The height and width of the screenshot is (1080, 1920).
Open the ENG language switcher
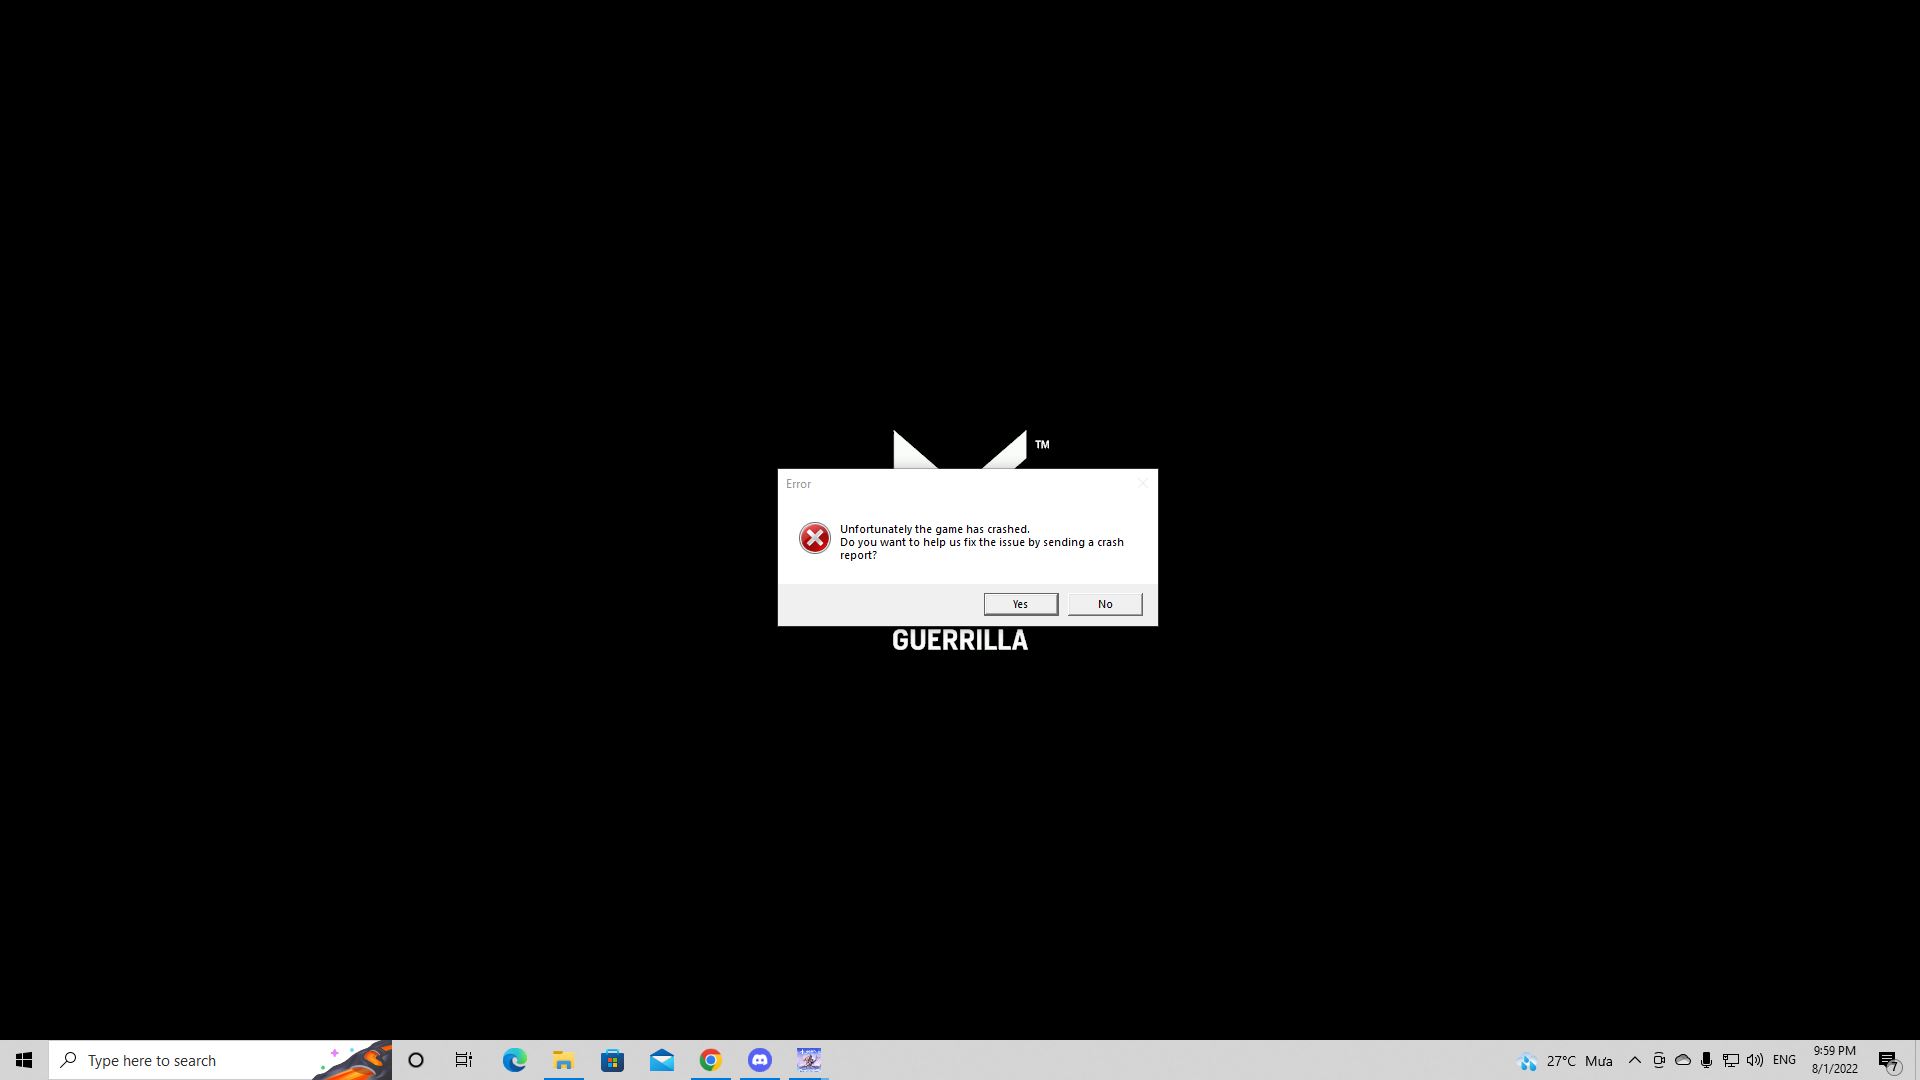(x=1784, y=1060)
